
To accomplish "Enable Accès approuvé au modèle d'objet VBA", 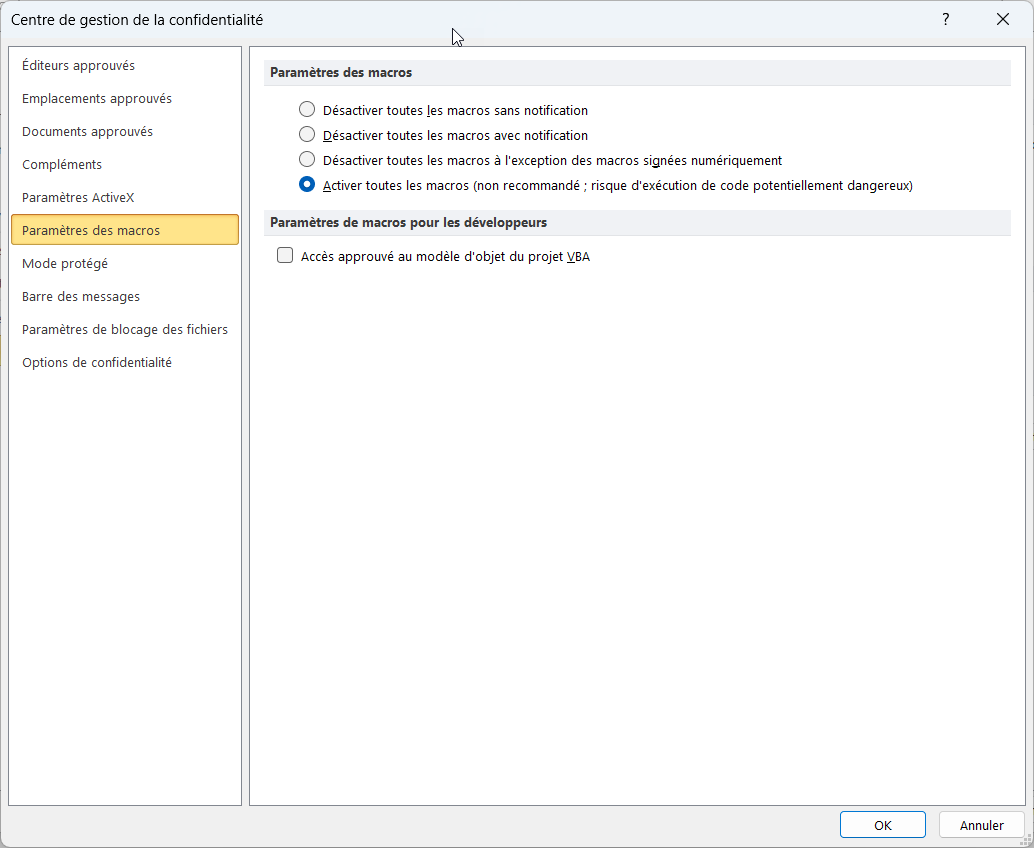I will point(285,256).
